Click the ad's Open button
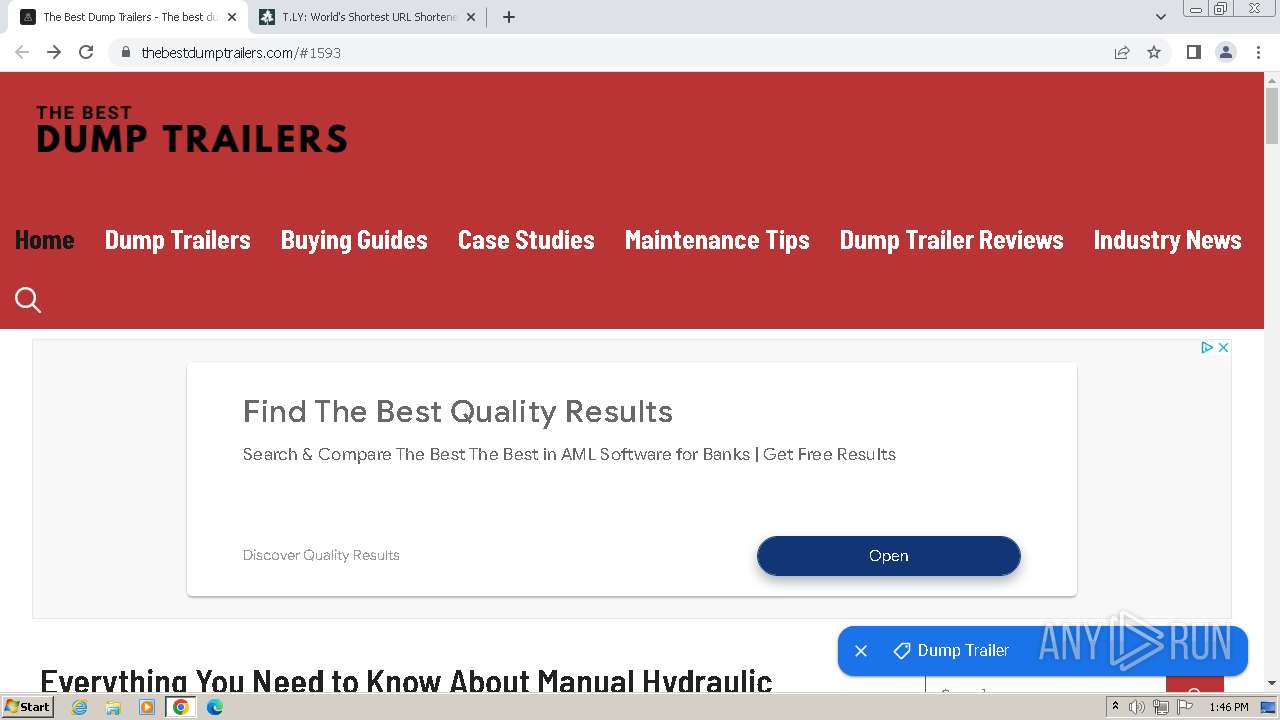The height and width of the screenshot is (720, 1280). point(889,556)
